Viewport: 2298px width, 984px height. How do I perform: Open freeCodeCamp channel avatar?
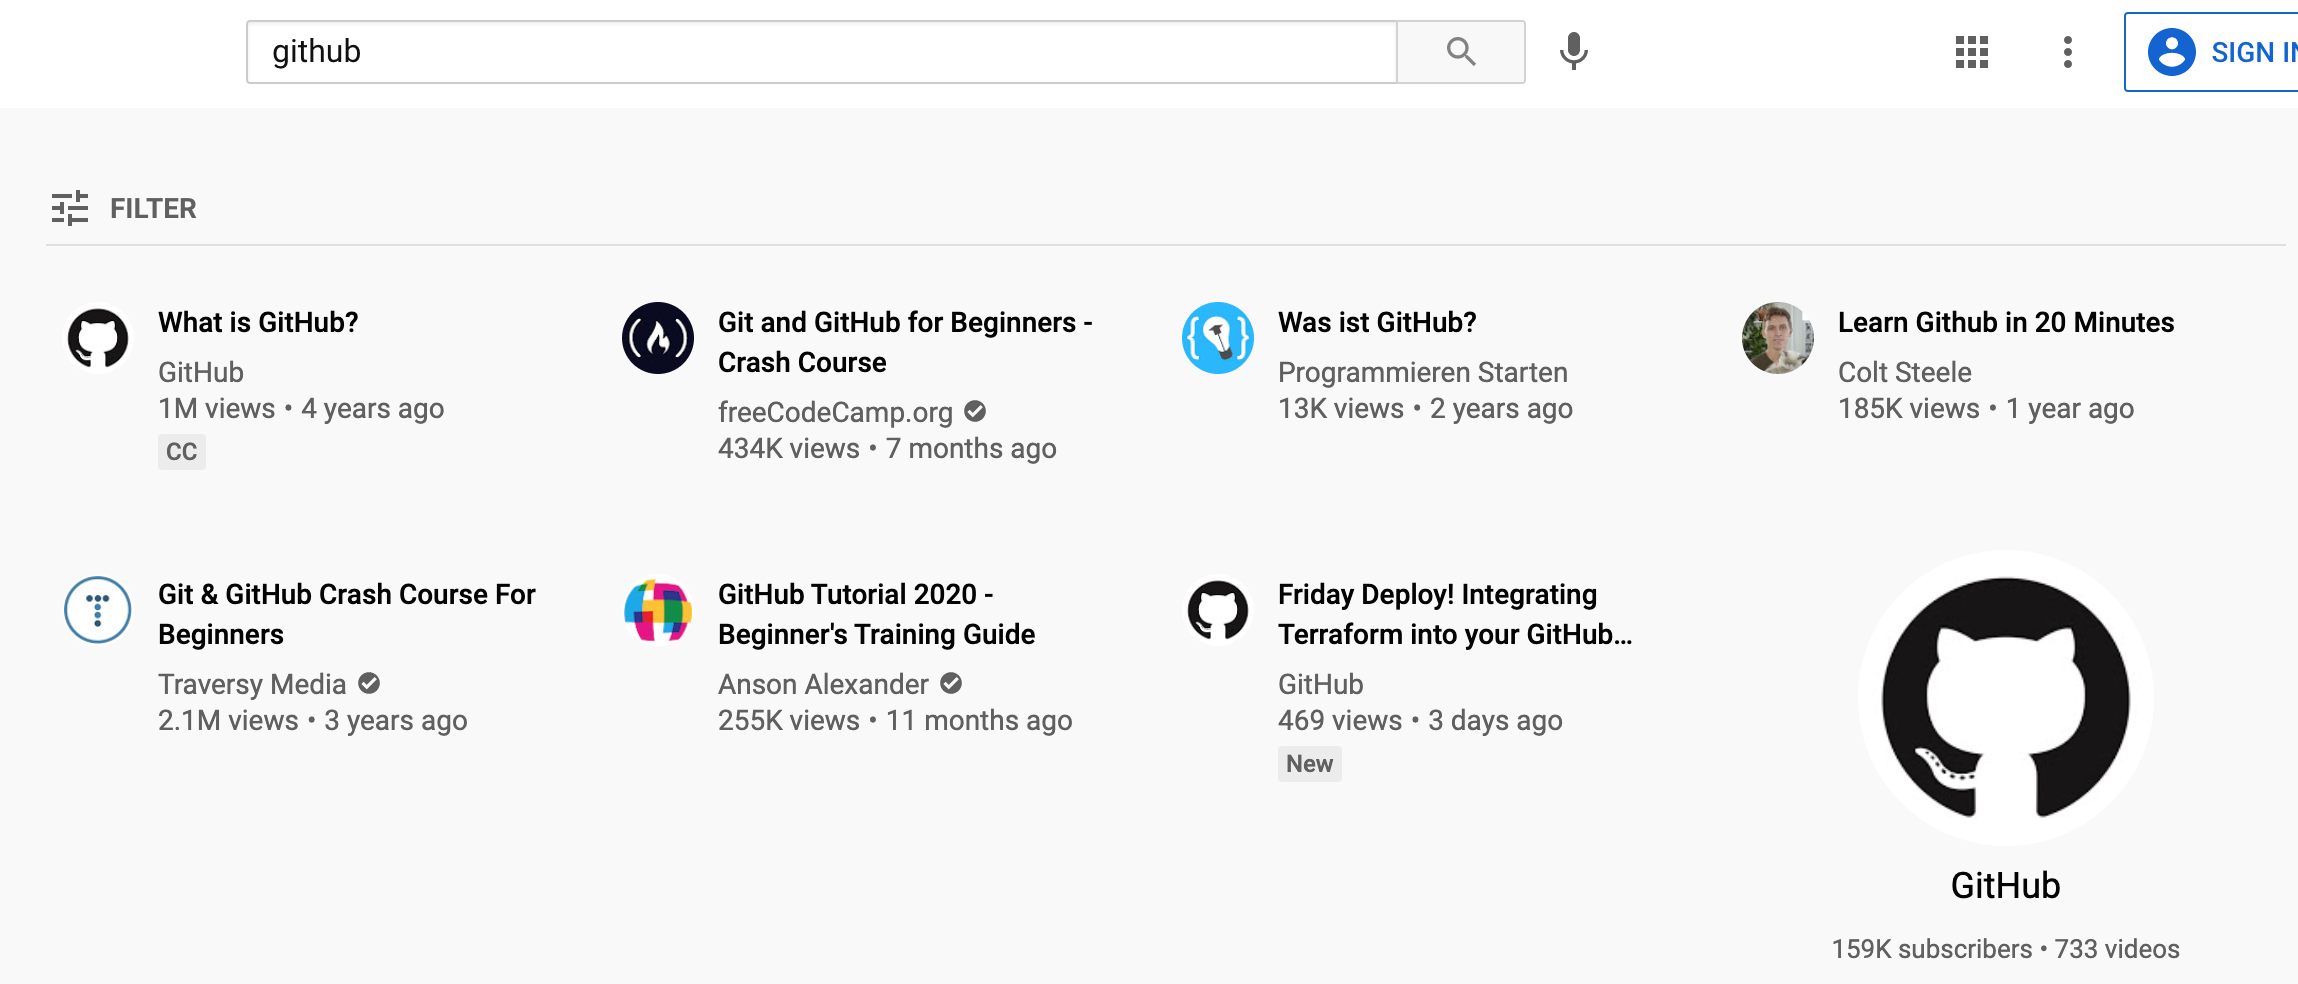pyautogui.click(x=658, y=338)
